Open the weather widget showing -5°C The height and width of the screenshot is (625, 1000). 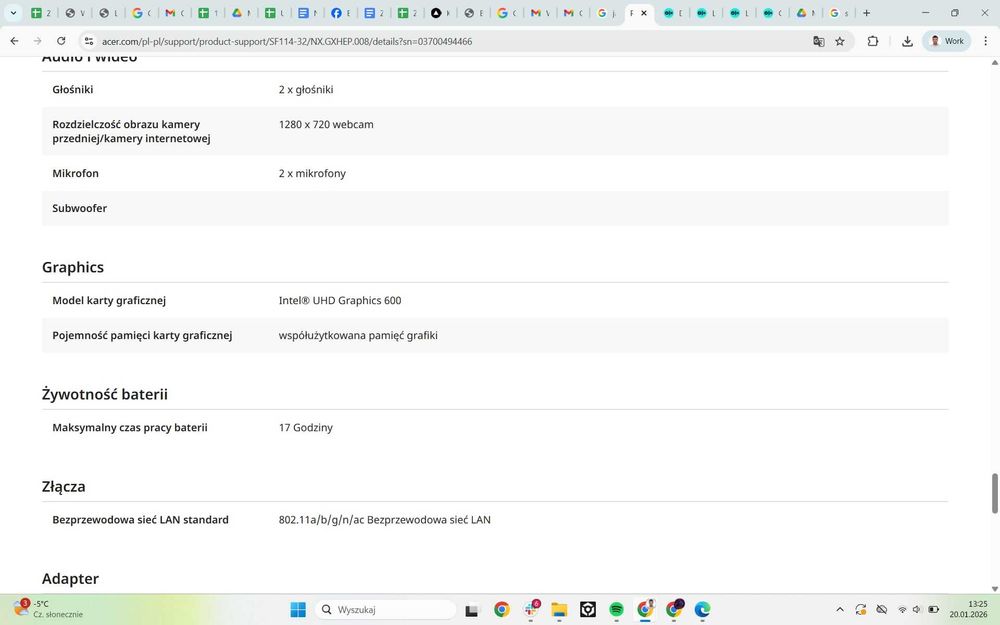pyautogui.click(x=48, y=609)
